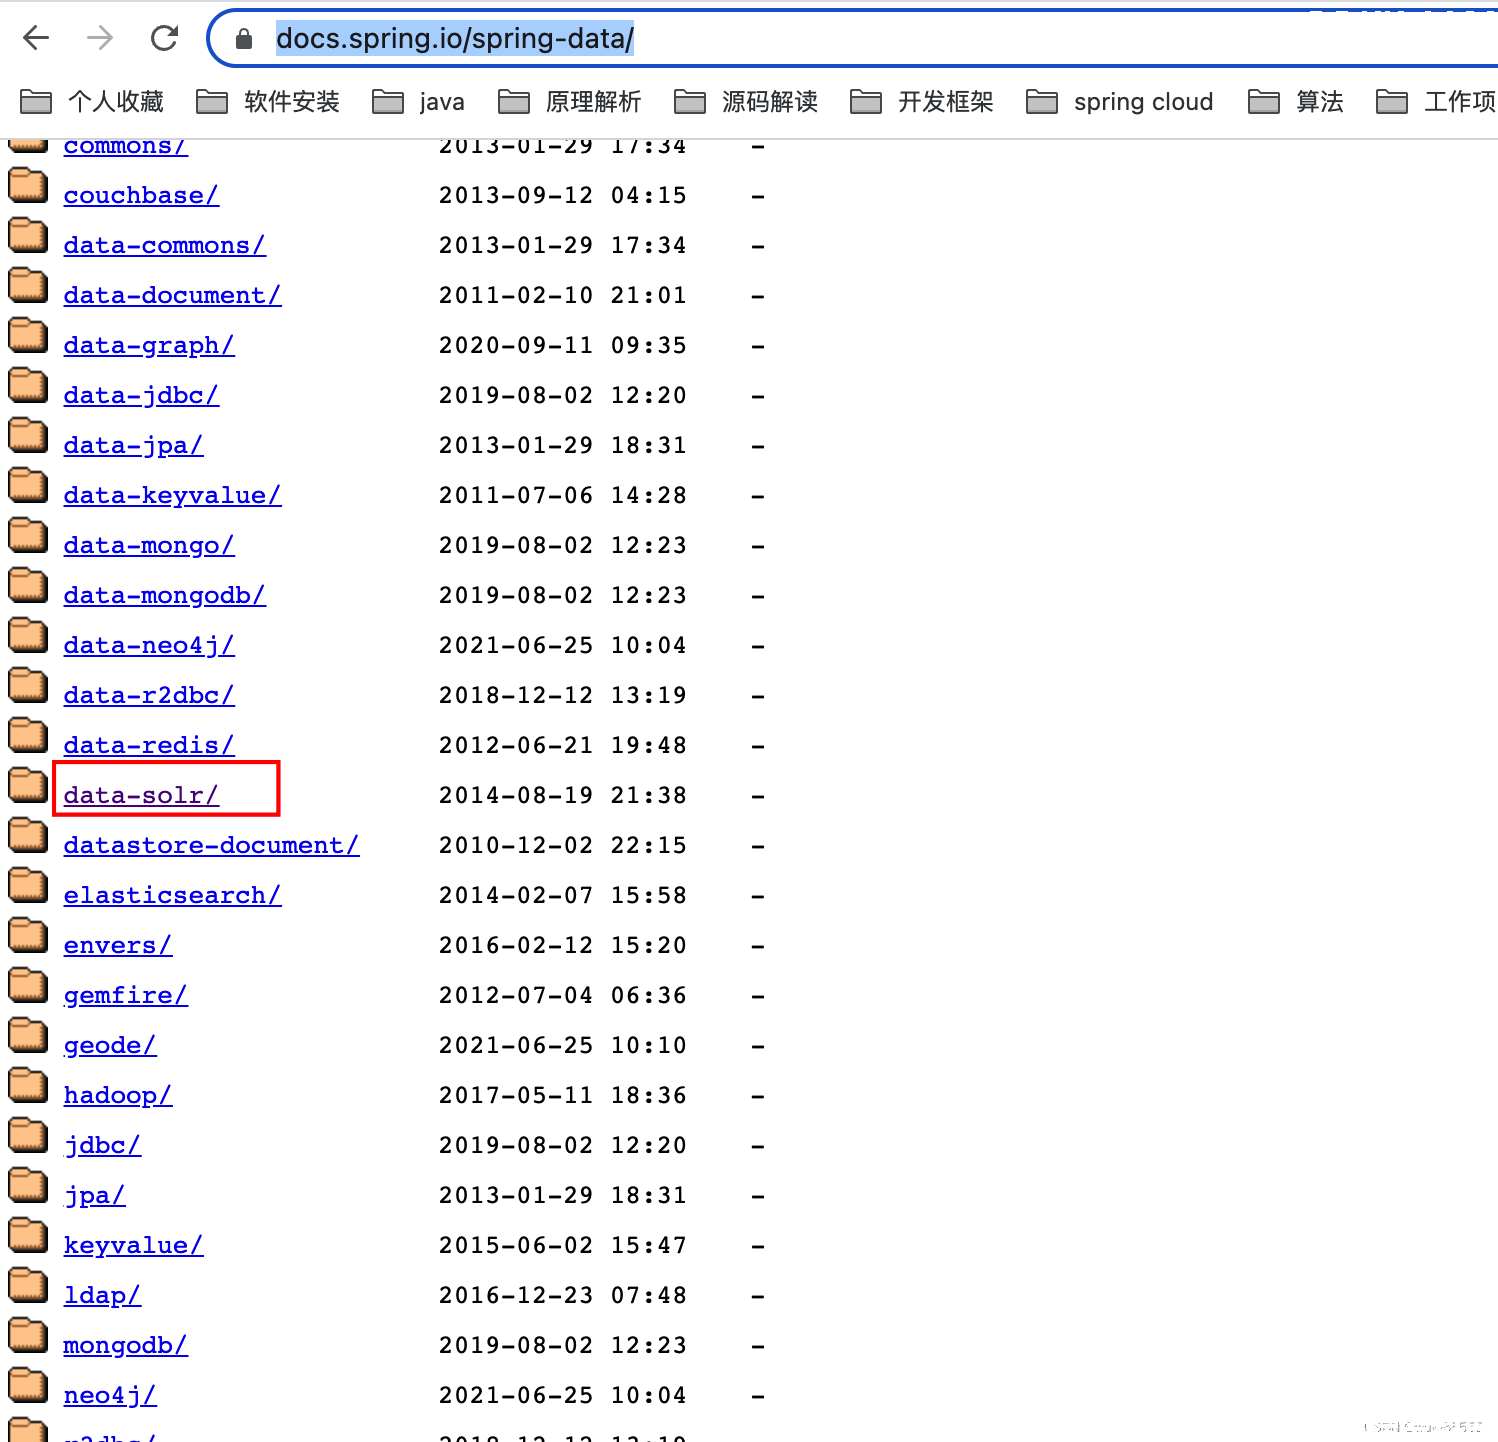Image resolution: width=1498 pixels, height=1442 pixels.
Task: Click folder icon beside geode/
Action: [28, 1035]
